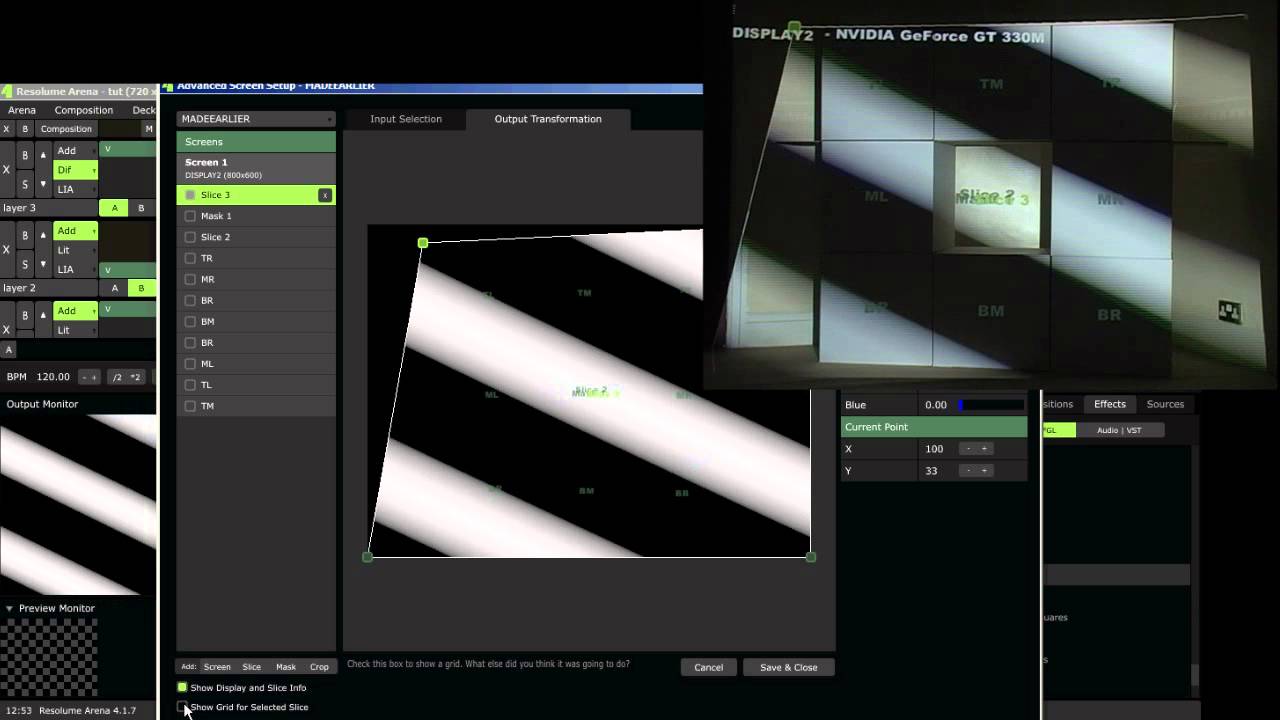1280x720 pixels.
Task: Switch to the Input Selection tab
Action: pos(405,119)
